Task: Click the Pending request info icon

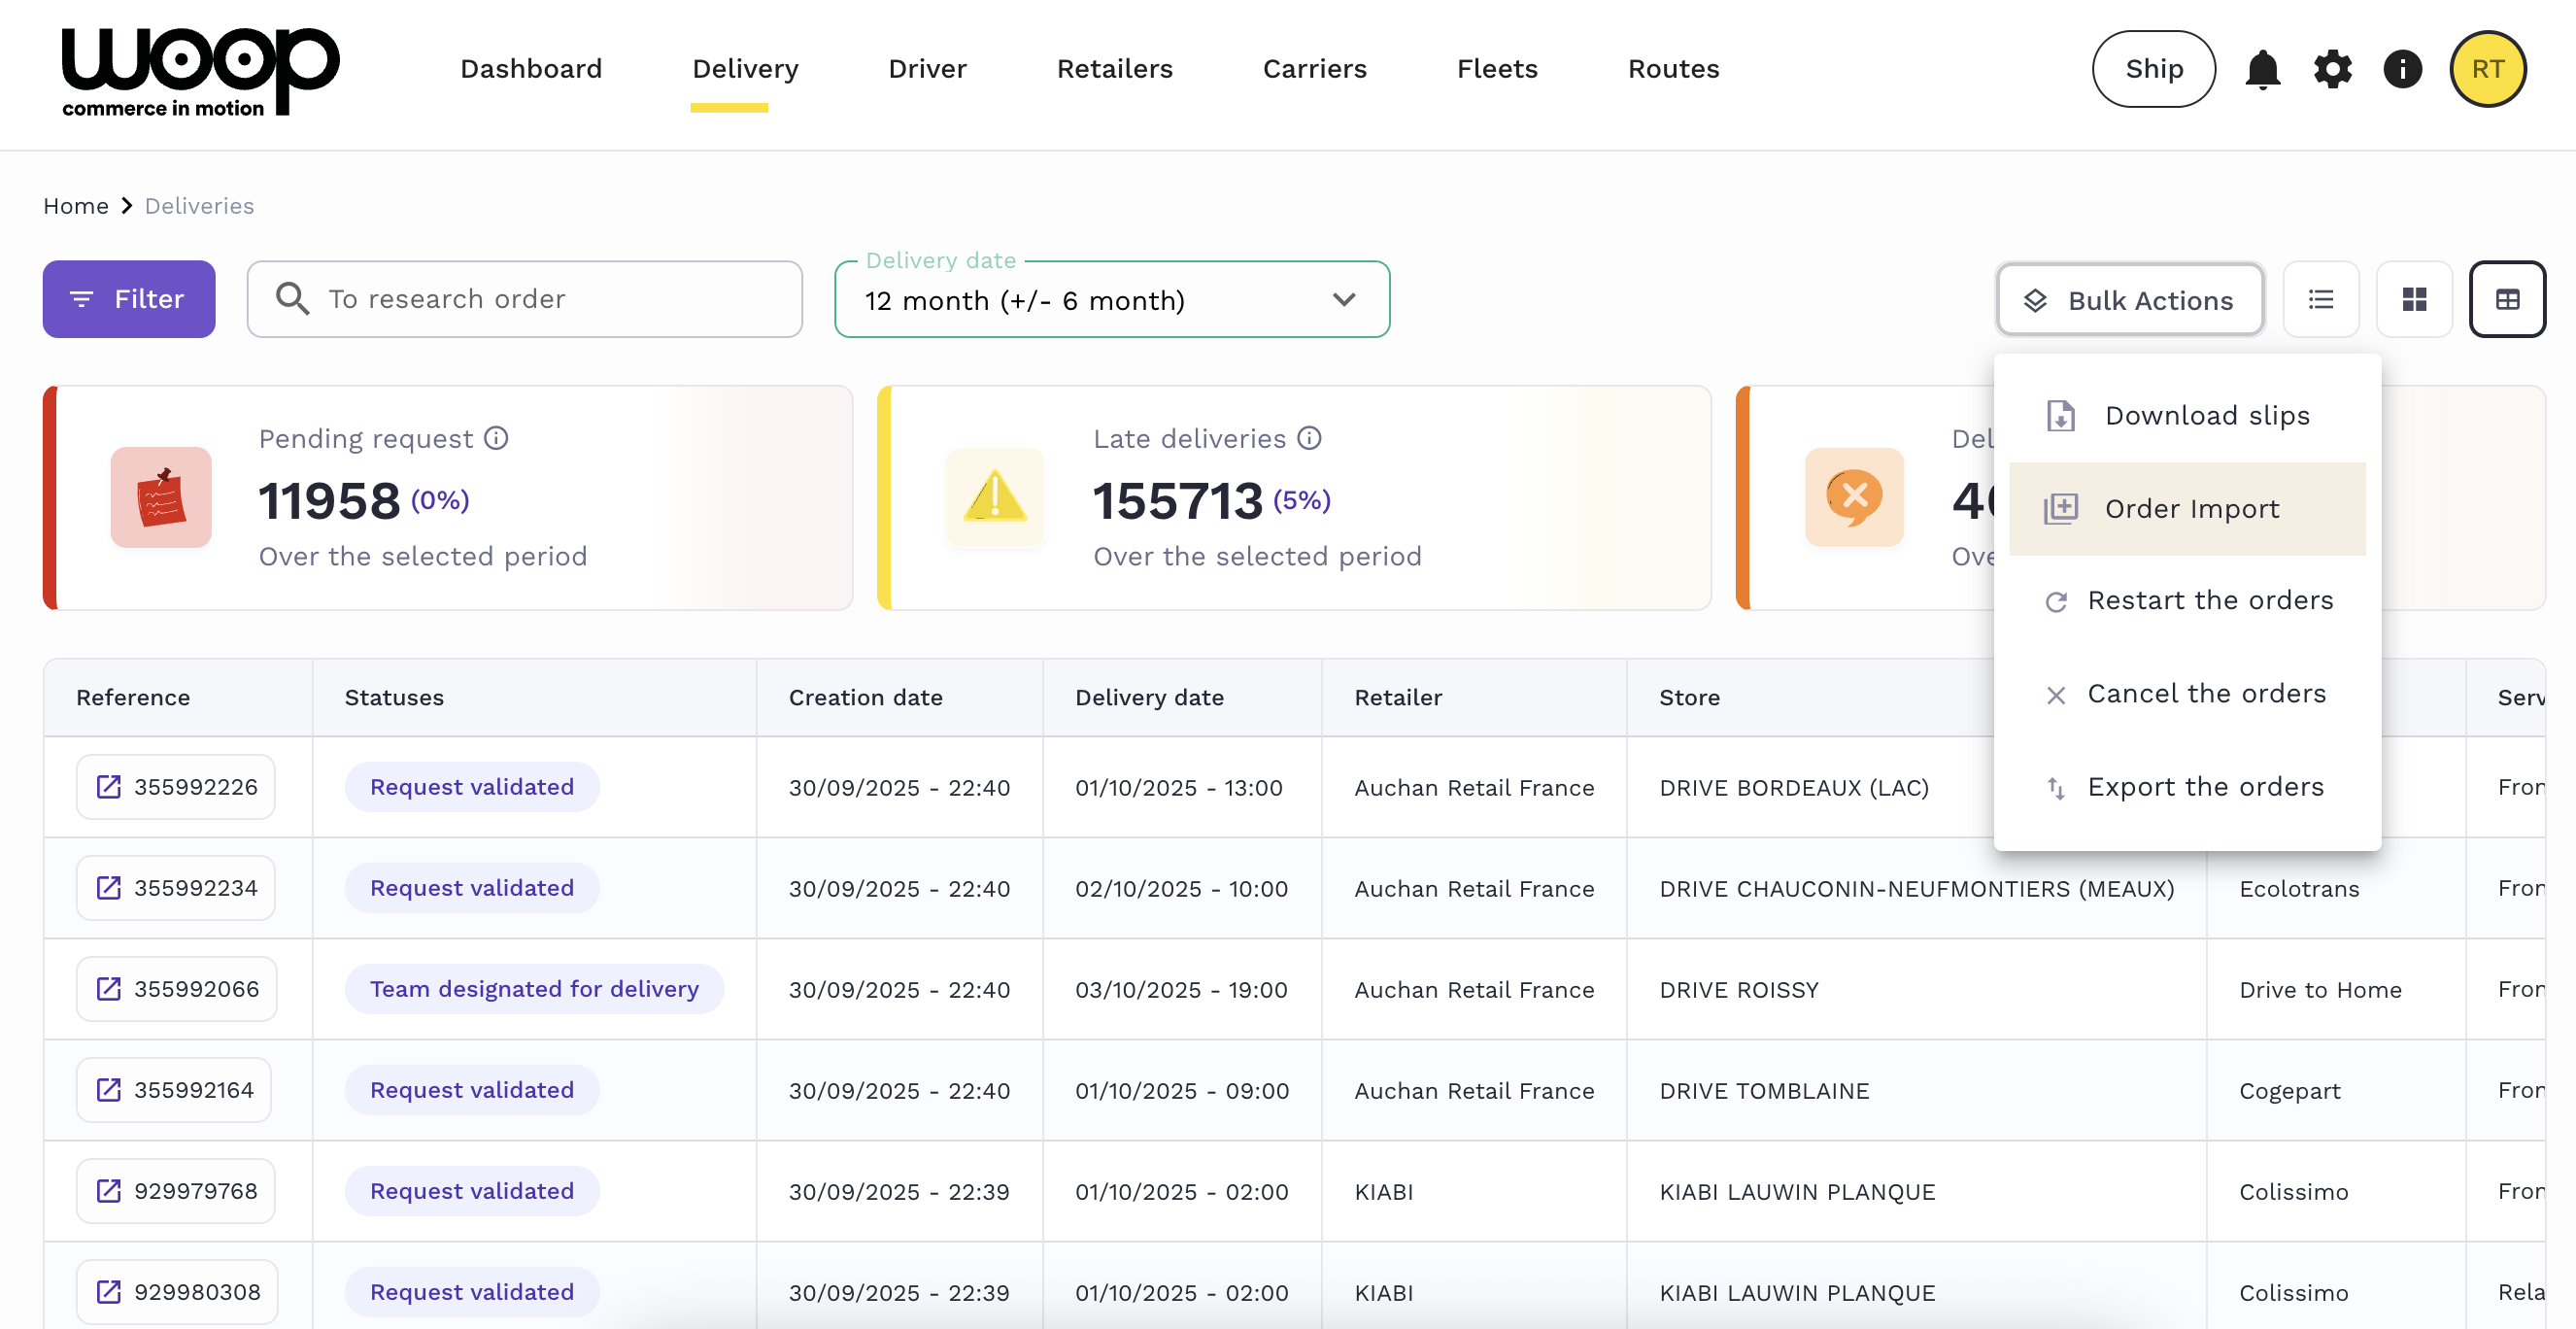Action: pos(496,438)
